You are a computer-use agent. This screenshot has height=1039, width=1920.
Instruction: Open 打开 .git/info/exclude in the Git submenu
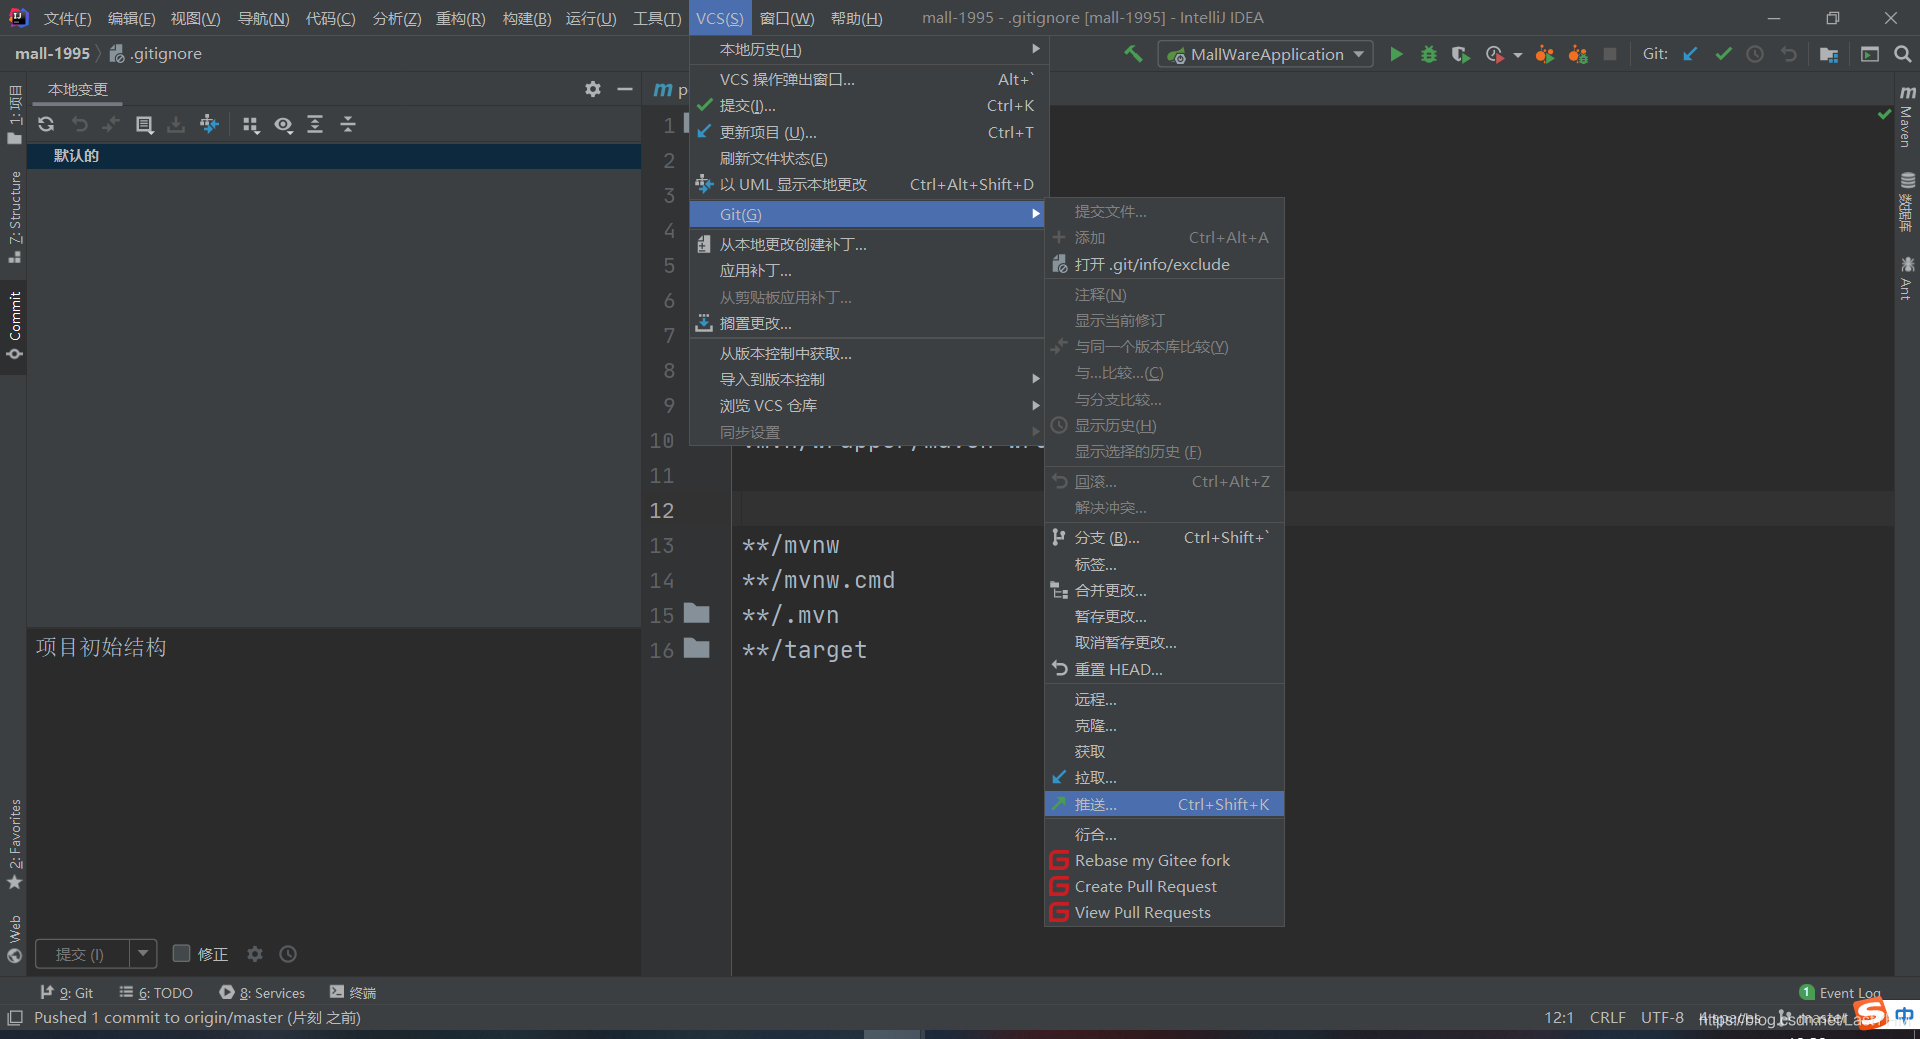[x=1164, y=264]
